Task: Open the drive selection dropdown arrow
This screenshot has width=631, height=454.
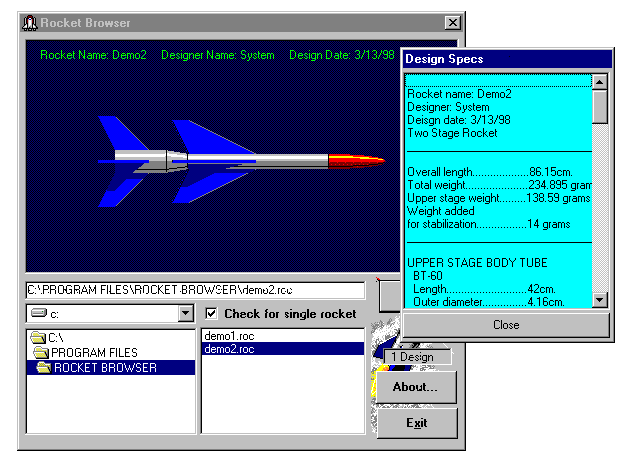Action: pos(184,314)
